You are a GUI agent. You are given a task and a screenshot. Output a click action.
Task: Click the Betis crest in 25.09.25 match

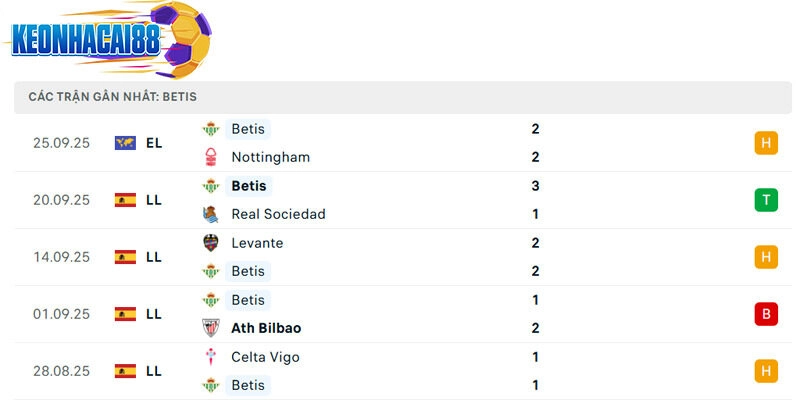211,129
